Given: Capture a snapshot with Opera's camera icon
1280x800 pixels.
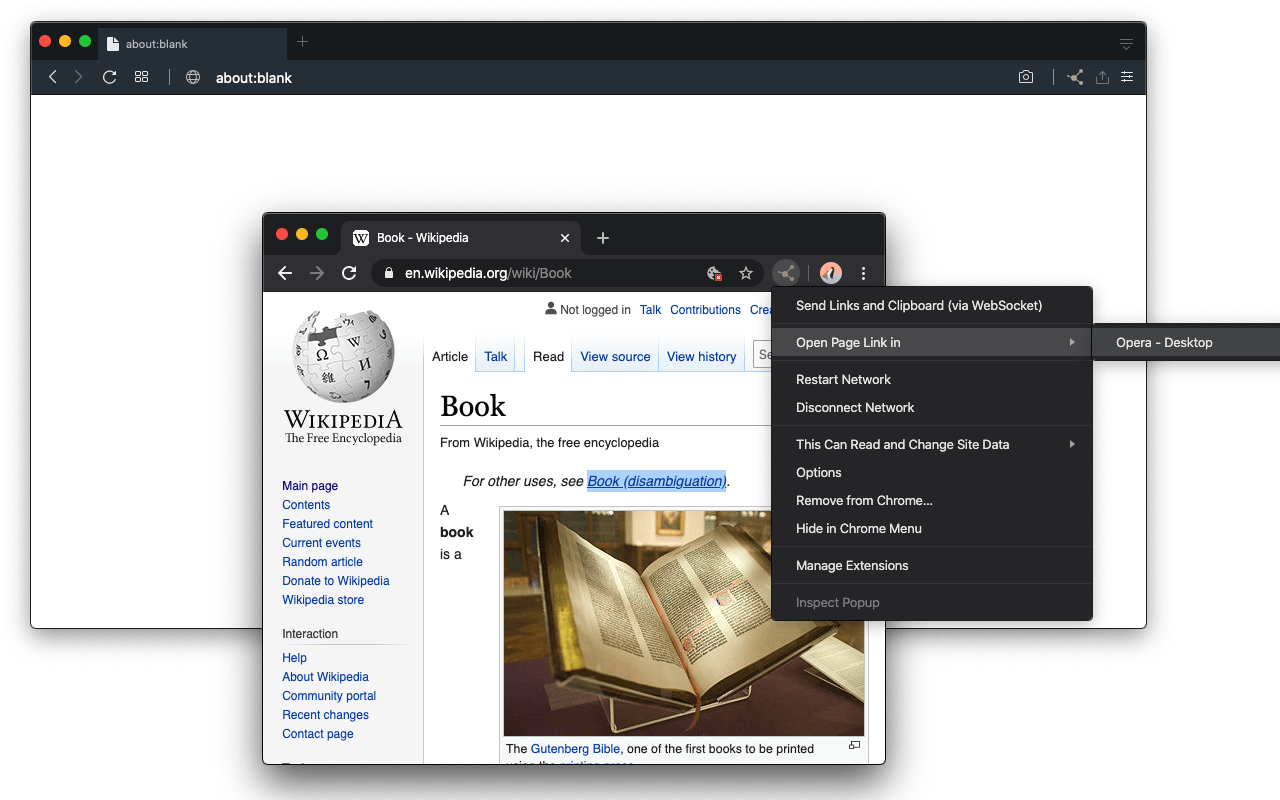Looking at the screenshot, I should (1025, 77).
